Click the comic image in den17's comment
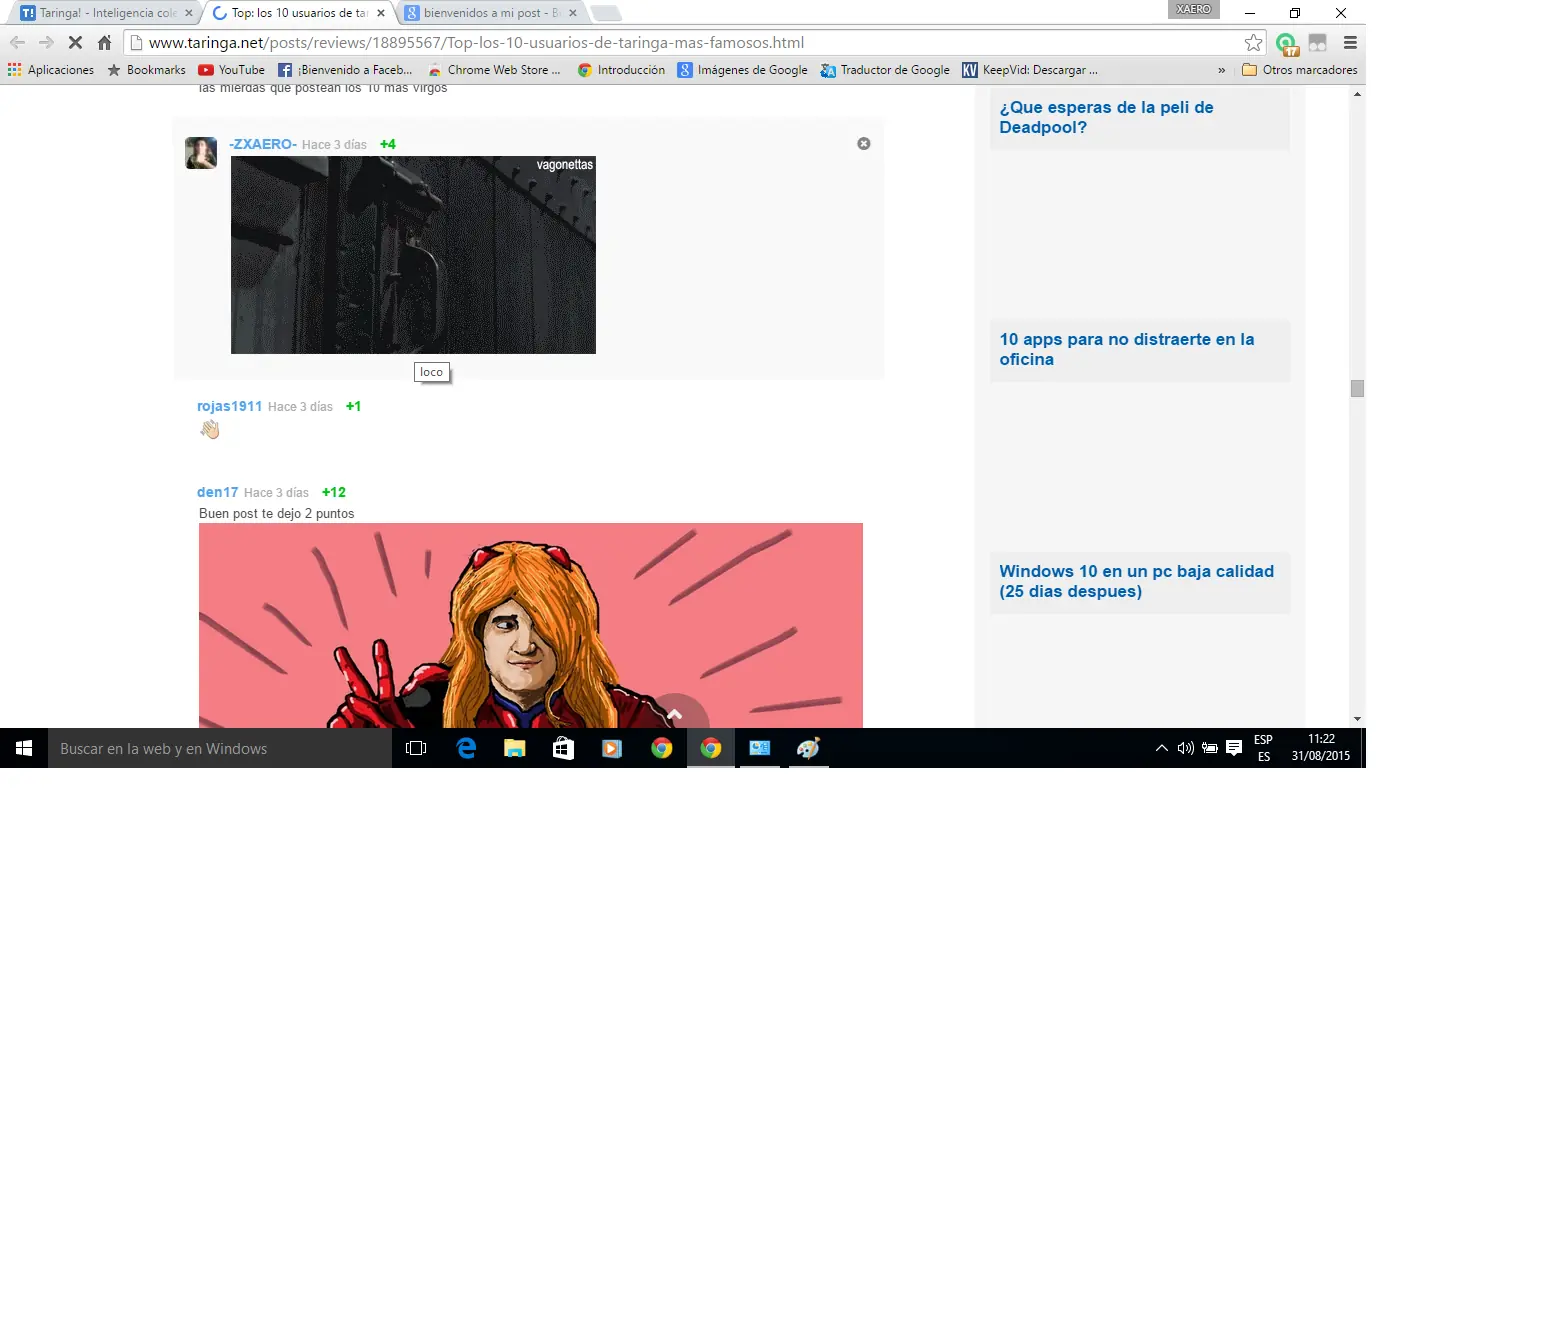This screenshot has width=1548, height=1324. click(x=531, y=625)
